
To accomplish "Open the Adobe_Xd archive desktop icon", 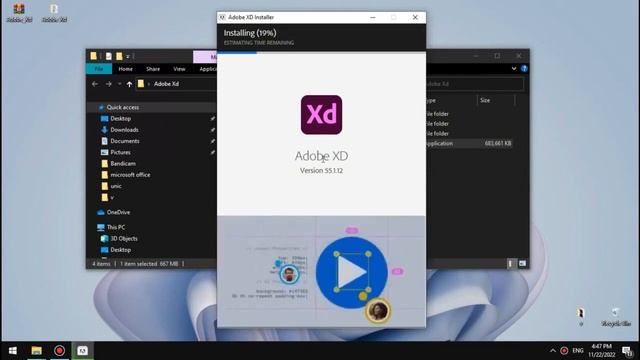I will point(19,13).
